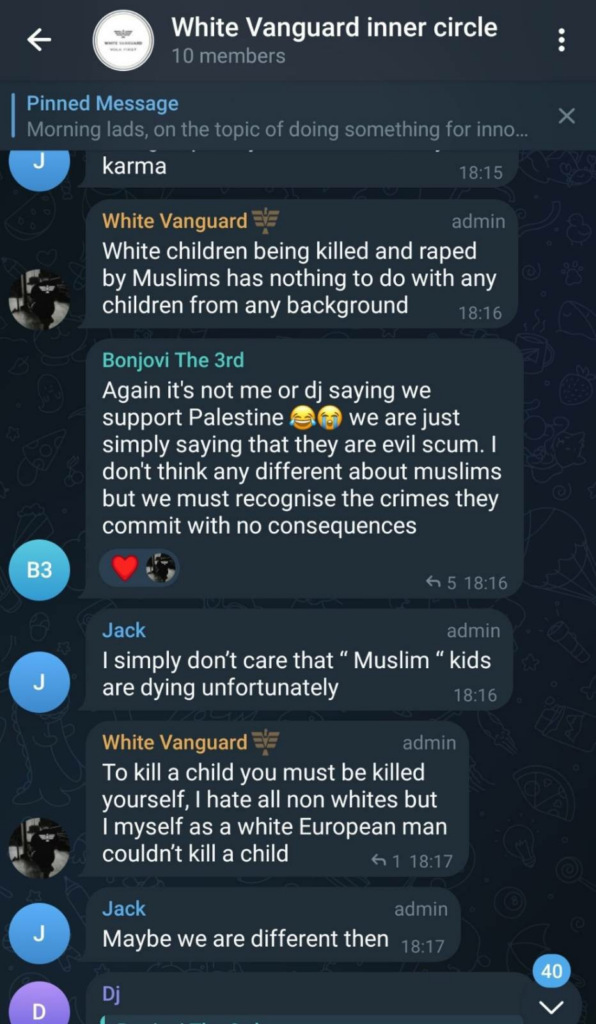
Task: Toggle the red heart reaction
Action: pos(124,568)
